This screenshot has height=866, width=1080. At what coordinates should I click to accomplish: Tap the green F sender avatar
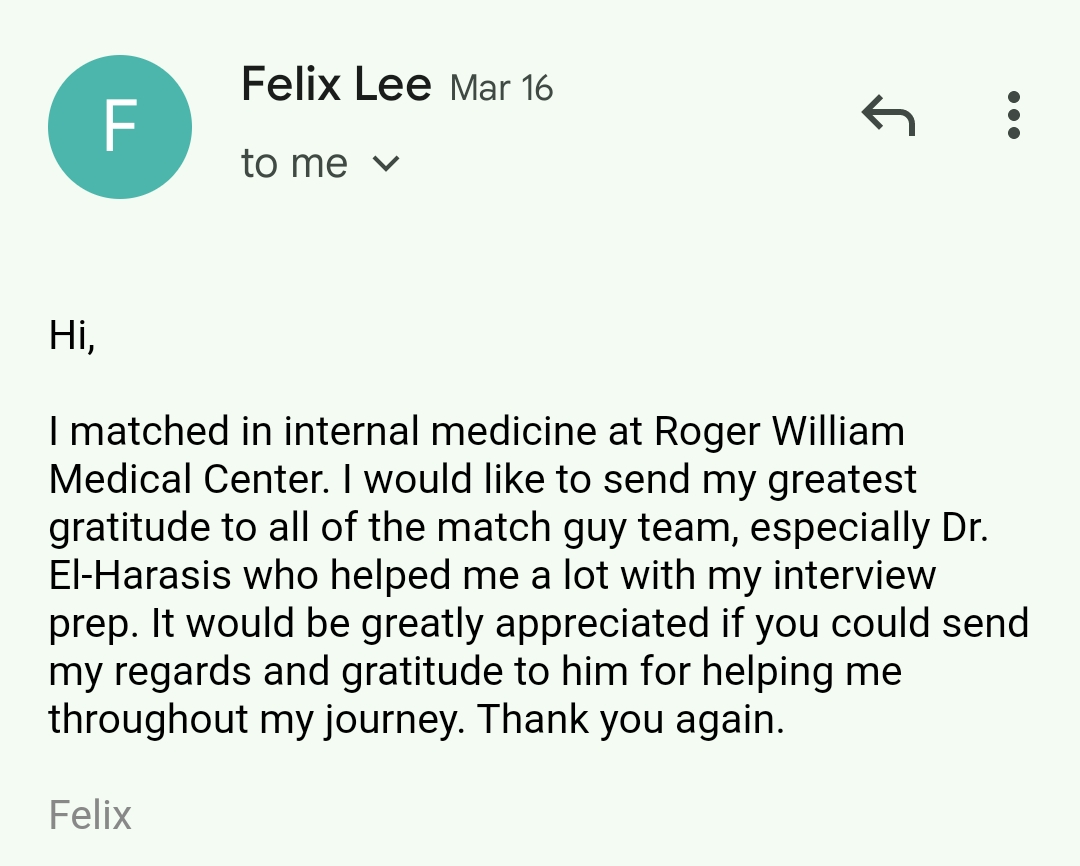(120, 127)
